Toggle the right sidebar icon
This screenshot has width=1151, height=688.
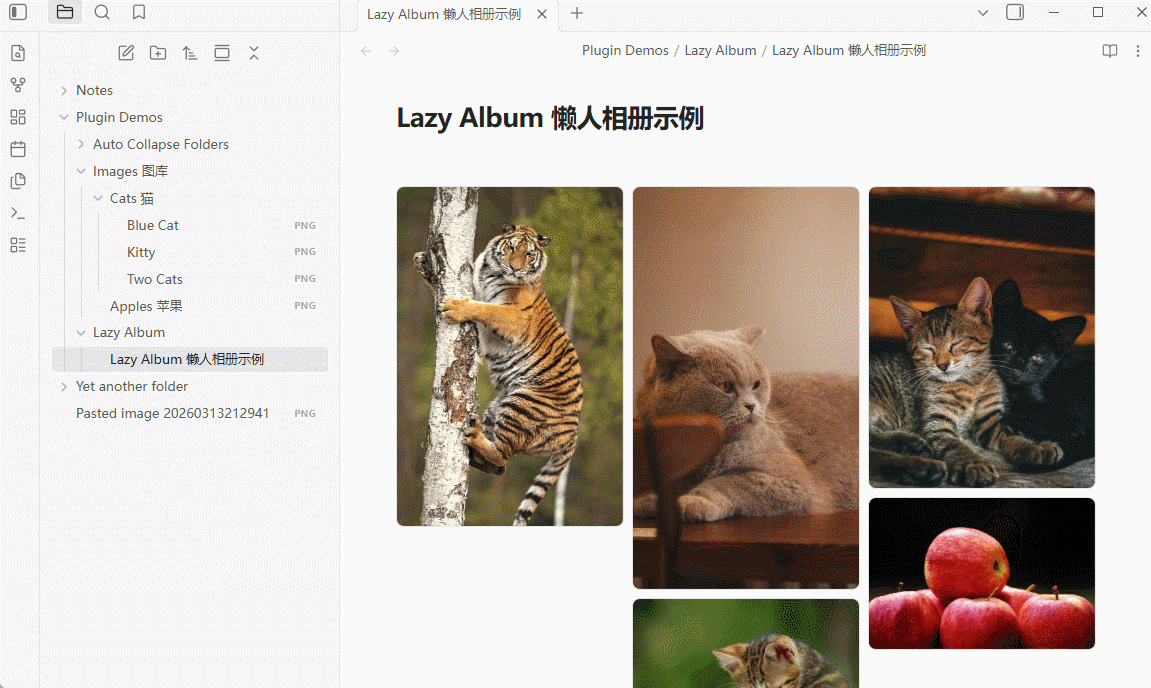click(1015, 12)
